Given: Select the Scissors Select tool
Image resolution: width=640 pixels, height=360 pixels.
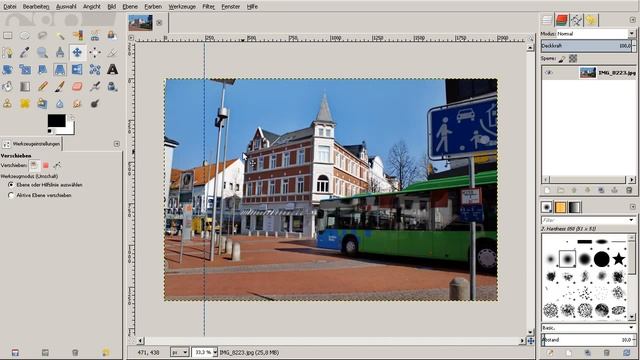Looking at the screenshot, I should click(95, 36).
